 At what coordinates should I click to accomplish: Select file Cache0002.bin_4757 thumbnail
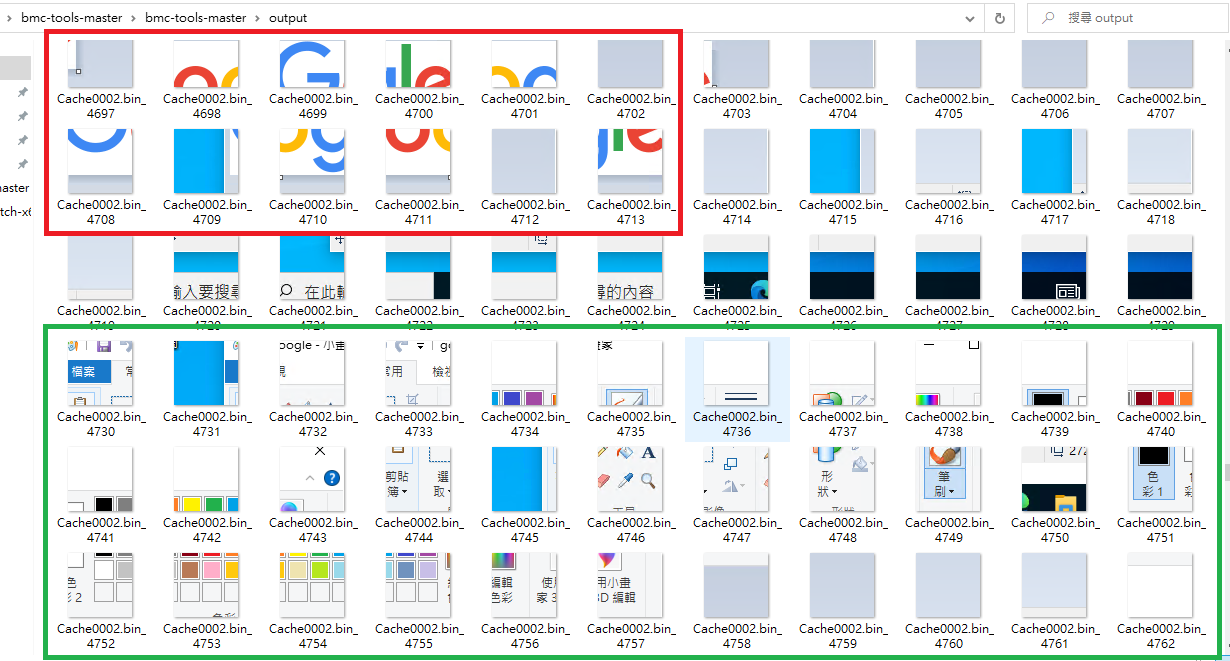[x=631, y=585]
